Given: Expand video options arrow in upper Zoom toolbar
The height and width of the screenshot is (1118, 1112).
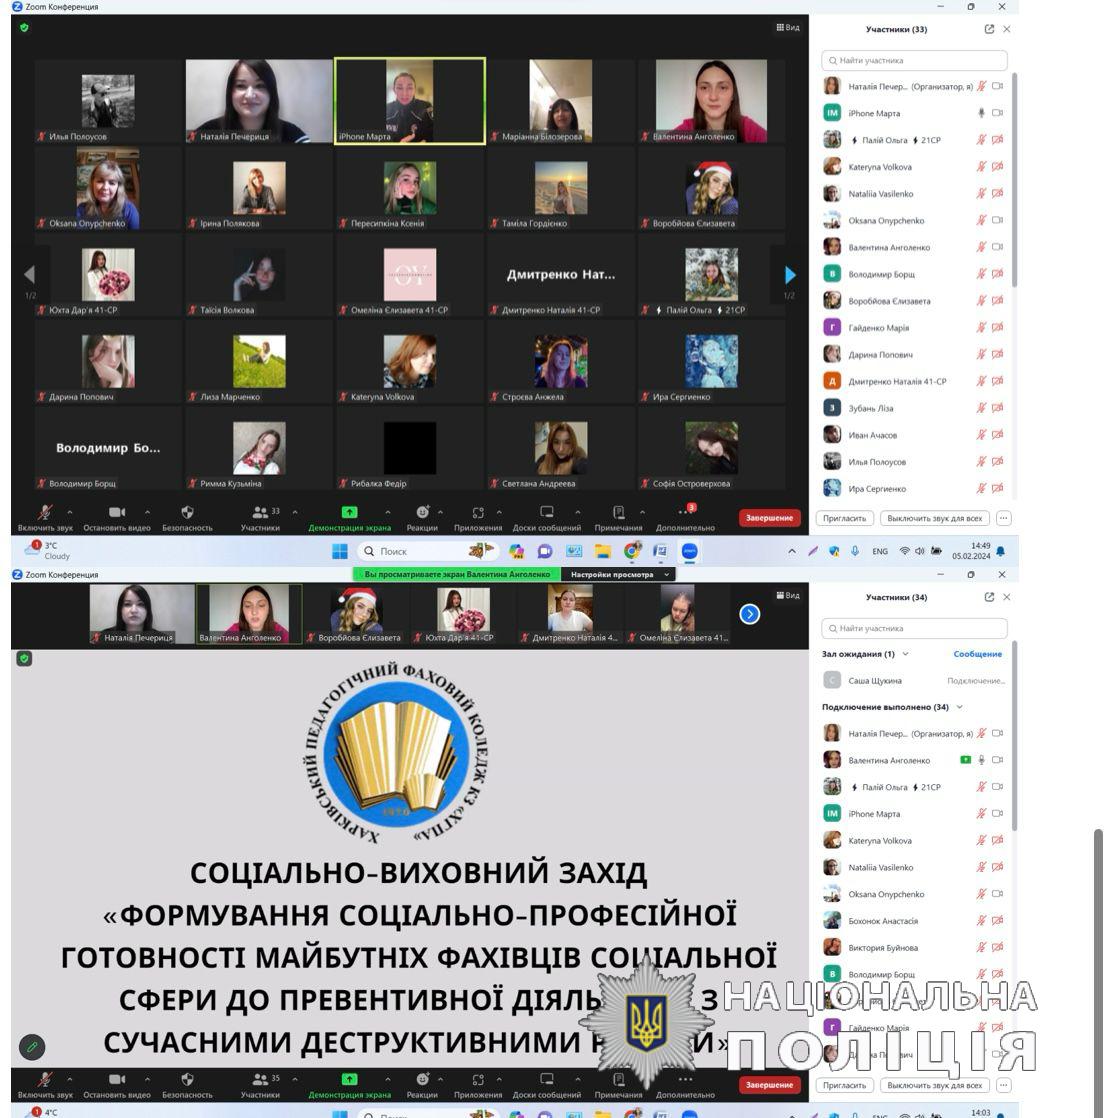Looking at the screenshot, I should tap(147, 512).
